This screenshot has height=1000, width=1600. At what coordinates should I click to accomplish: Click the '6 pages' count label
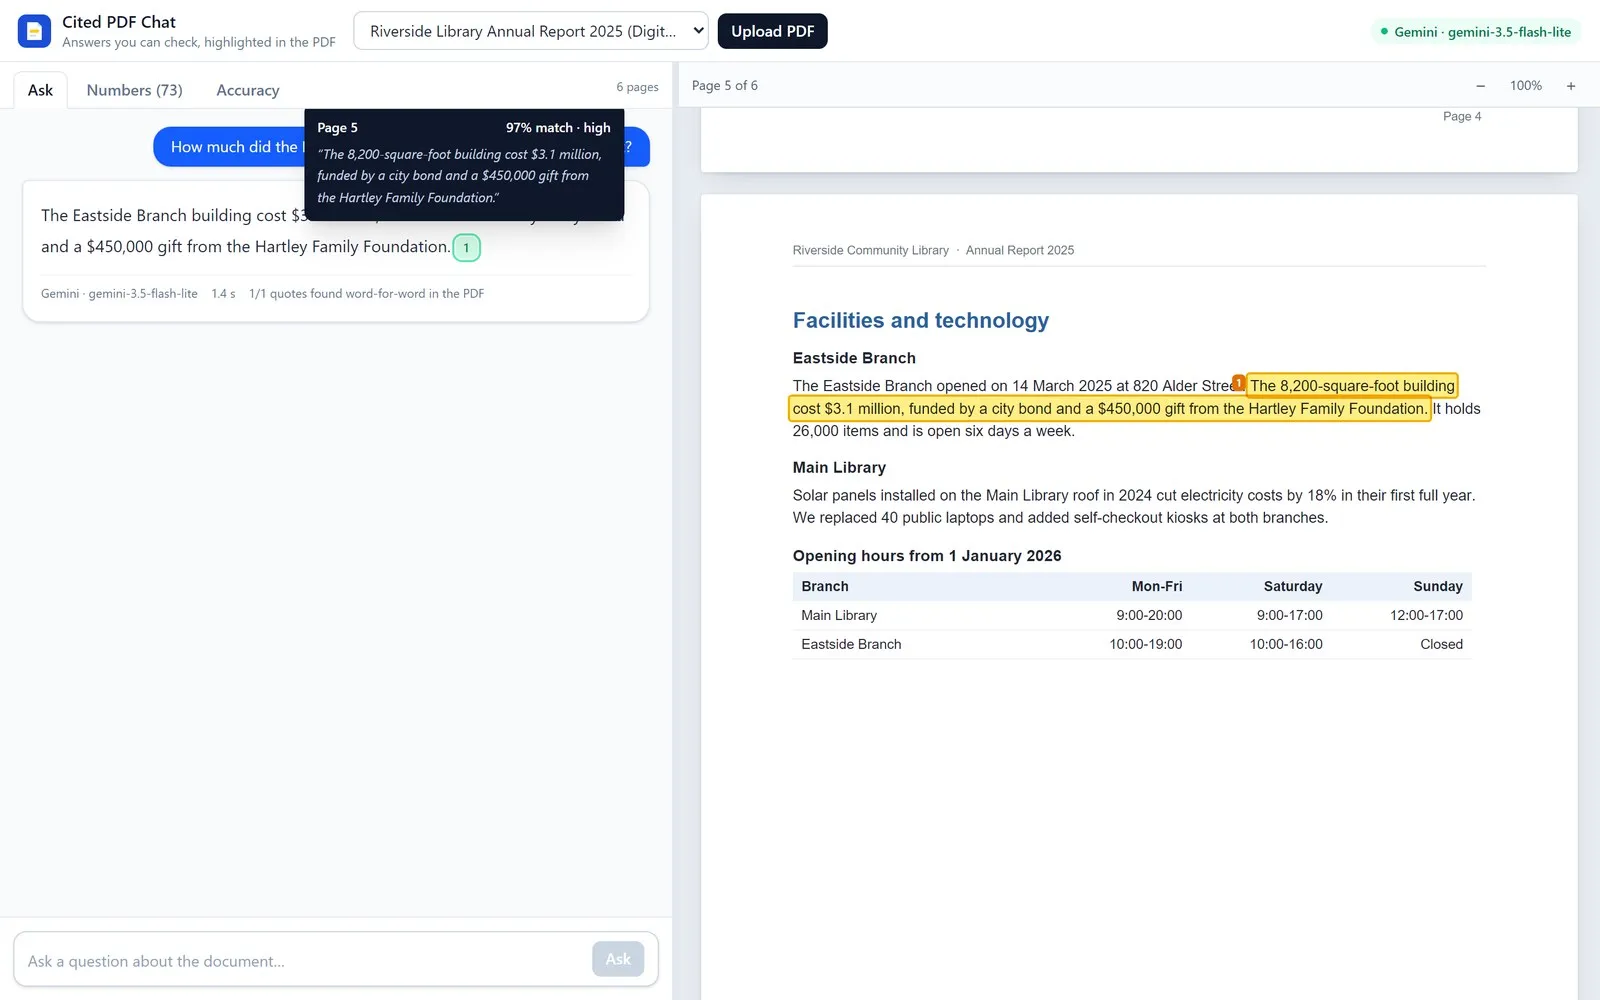point(637,87)
